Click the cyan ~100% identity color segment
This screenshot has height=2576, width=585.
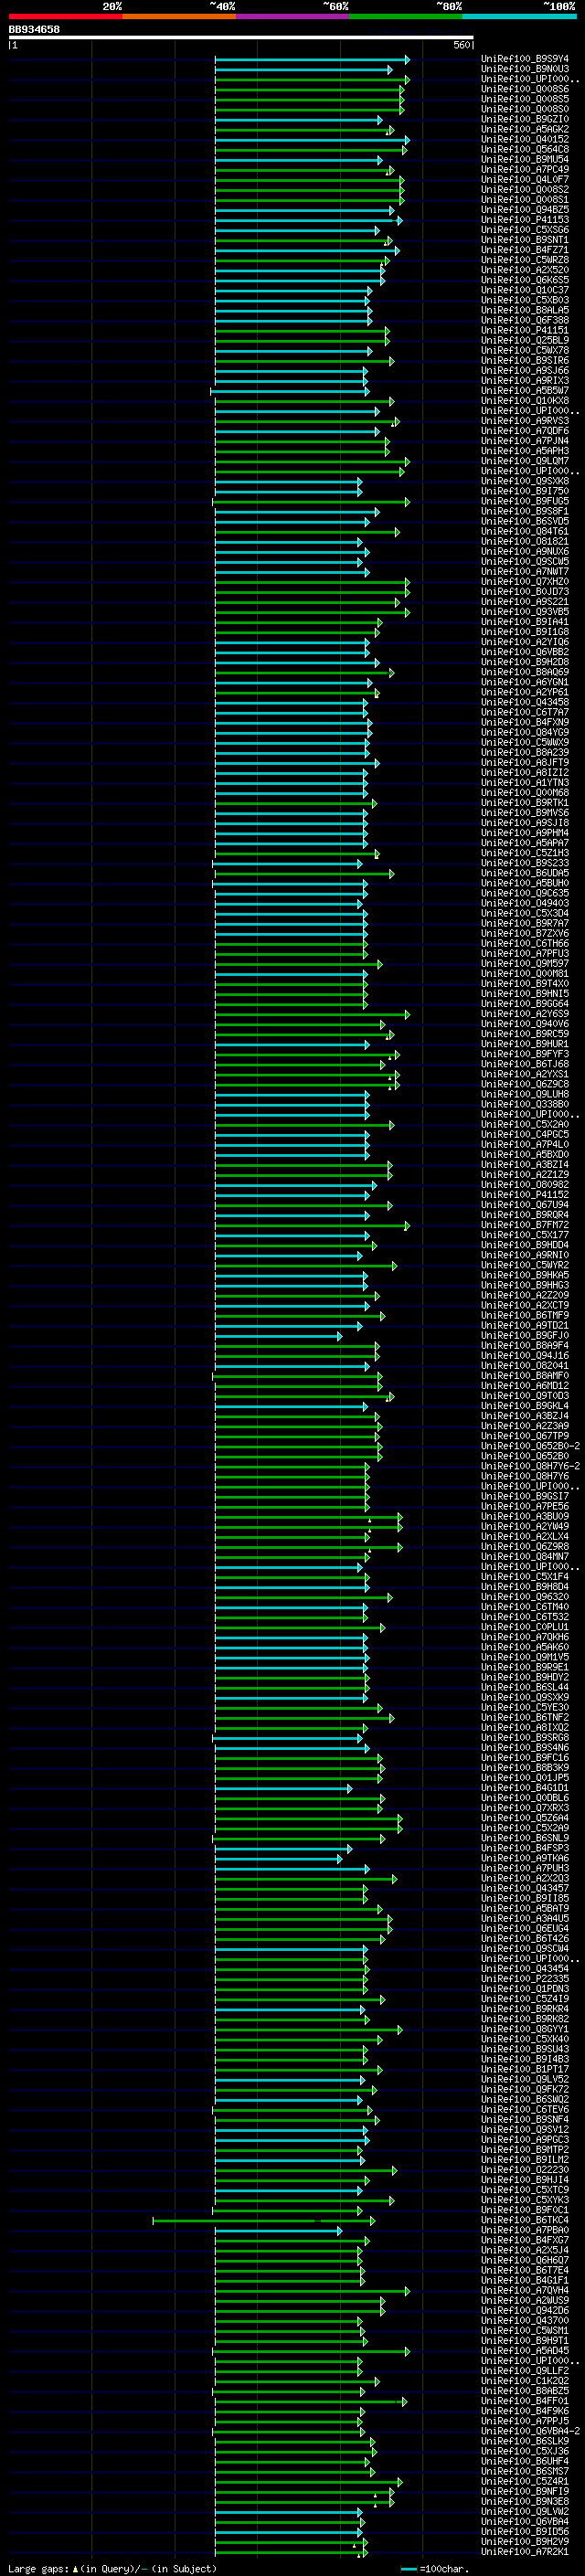(x=520, y=16)
